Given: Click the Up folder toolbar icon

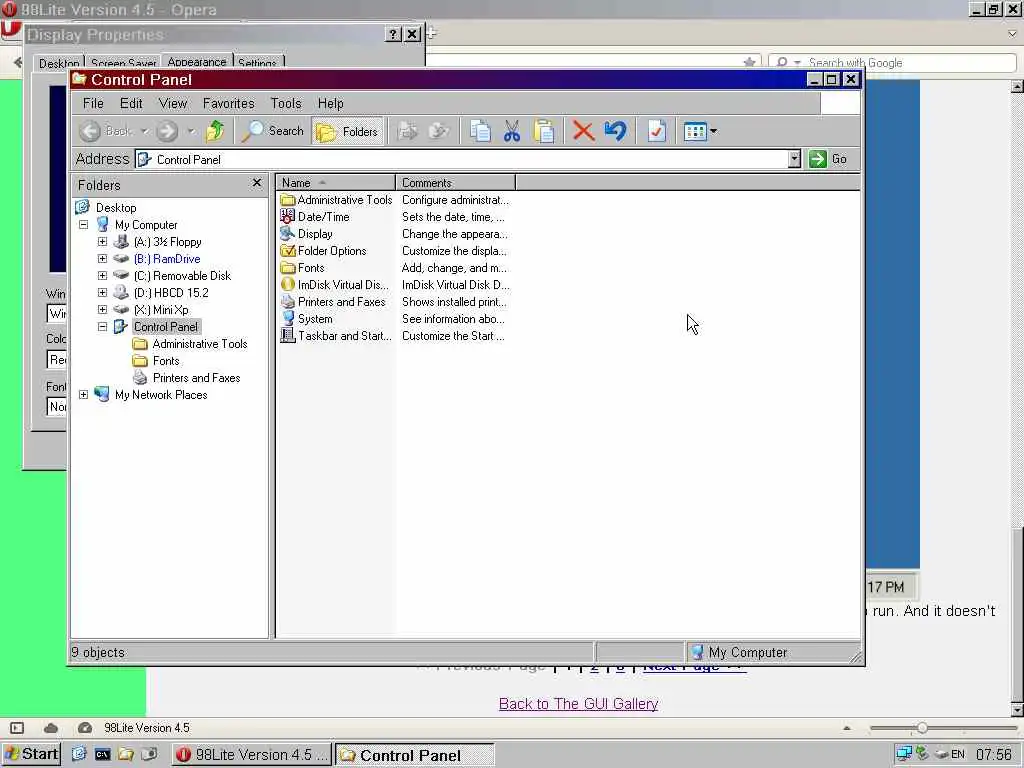Looking at the screenshot, I should point(215,131).
